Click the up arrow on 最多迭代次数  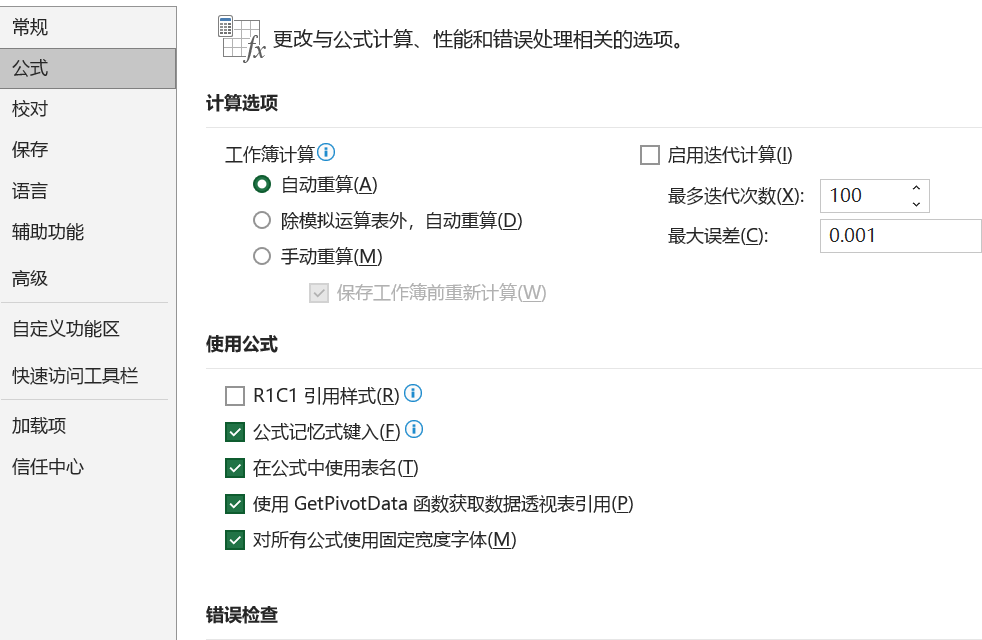click(x=916, y=189)
